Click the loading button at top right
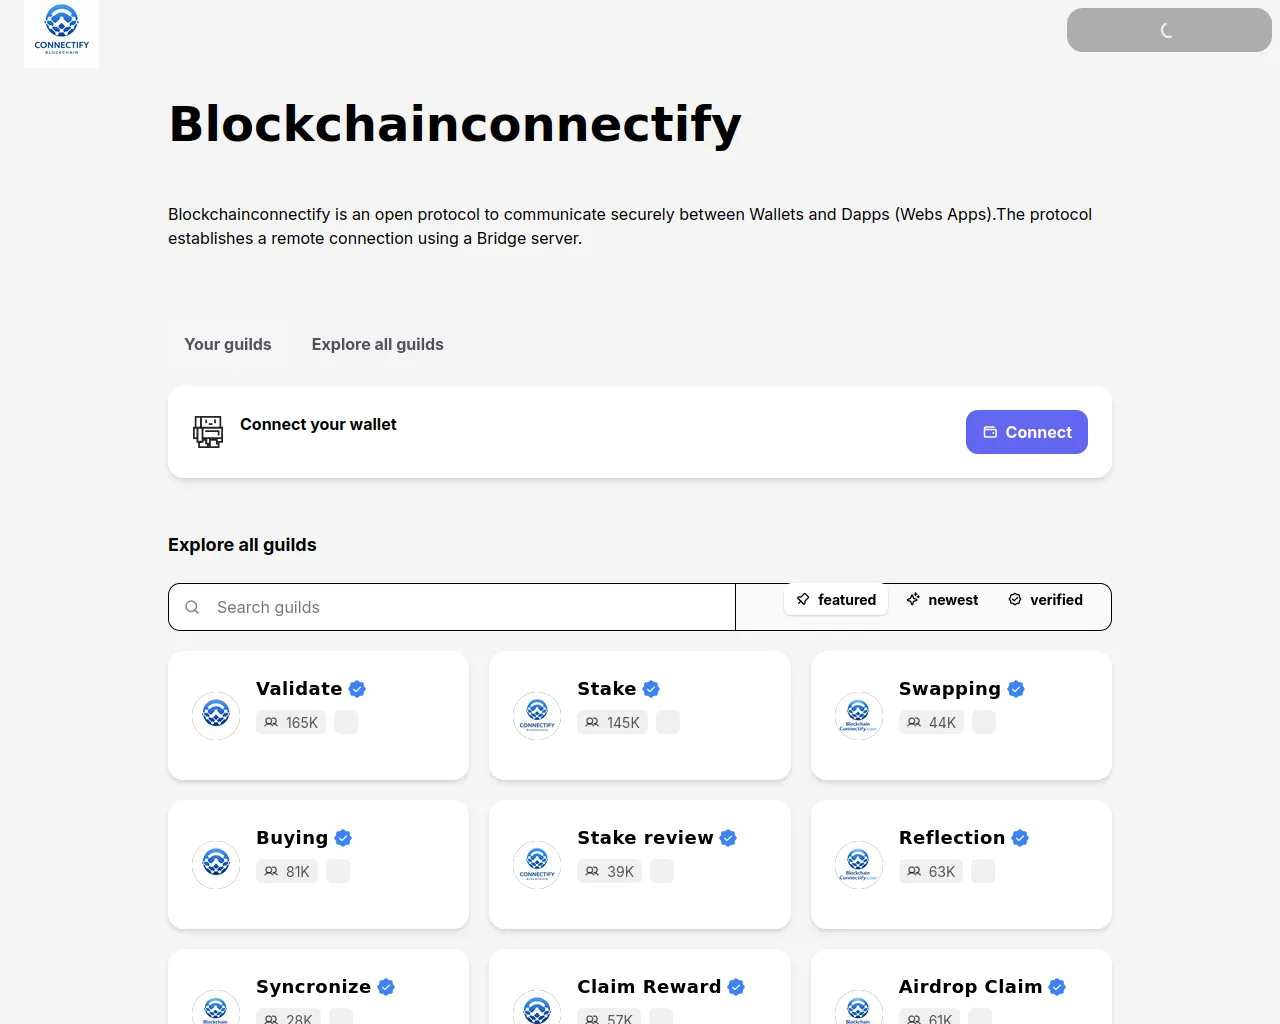The width and height of the screenshot is (1280, 1024). click(x=1168, y=30)
